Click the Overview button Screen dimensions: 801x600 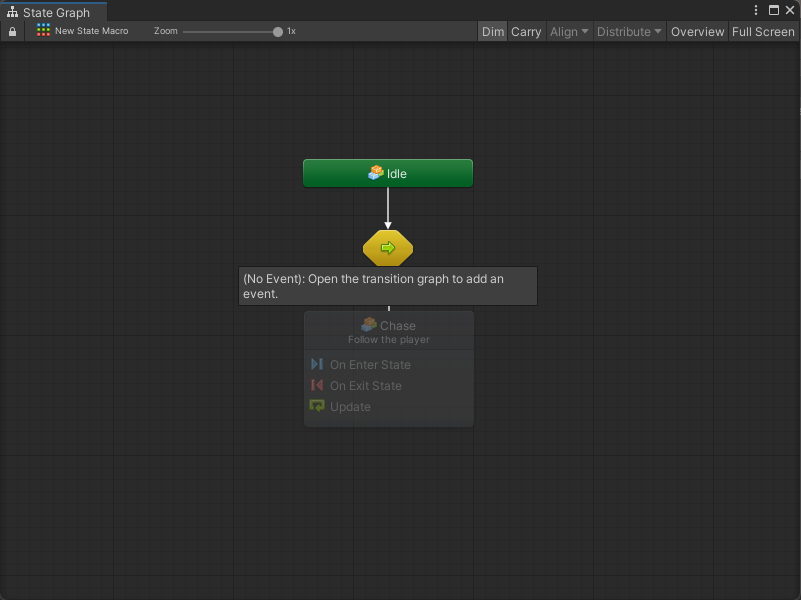coord(697,32)
